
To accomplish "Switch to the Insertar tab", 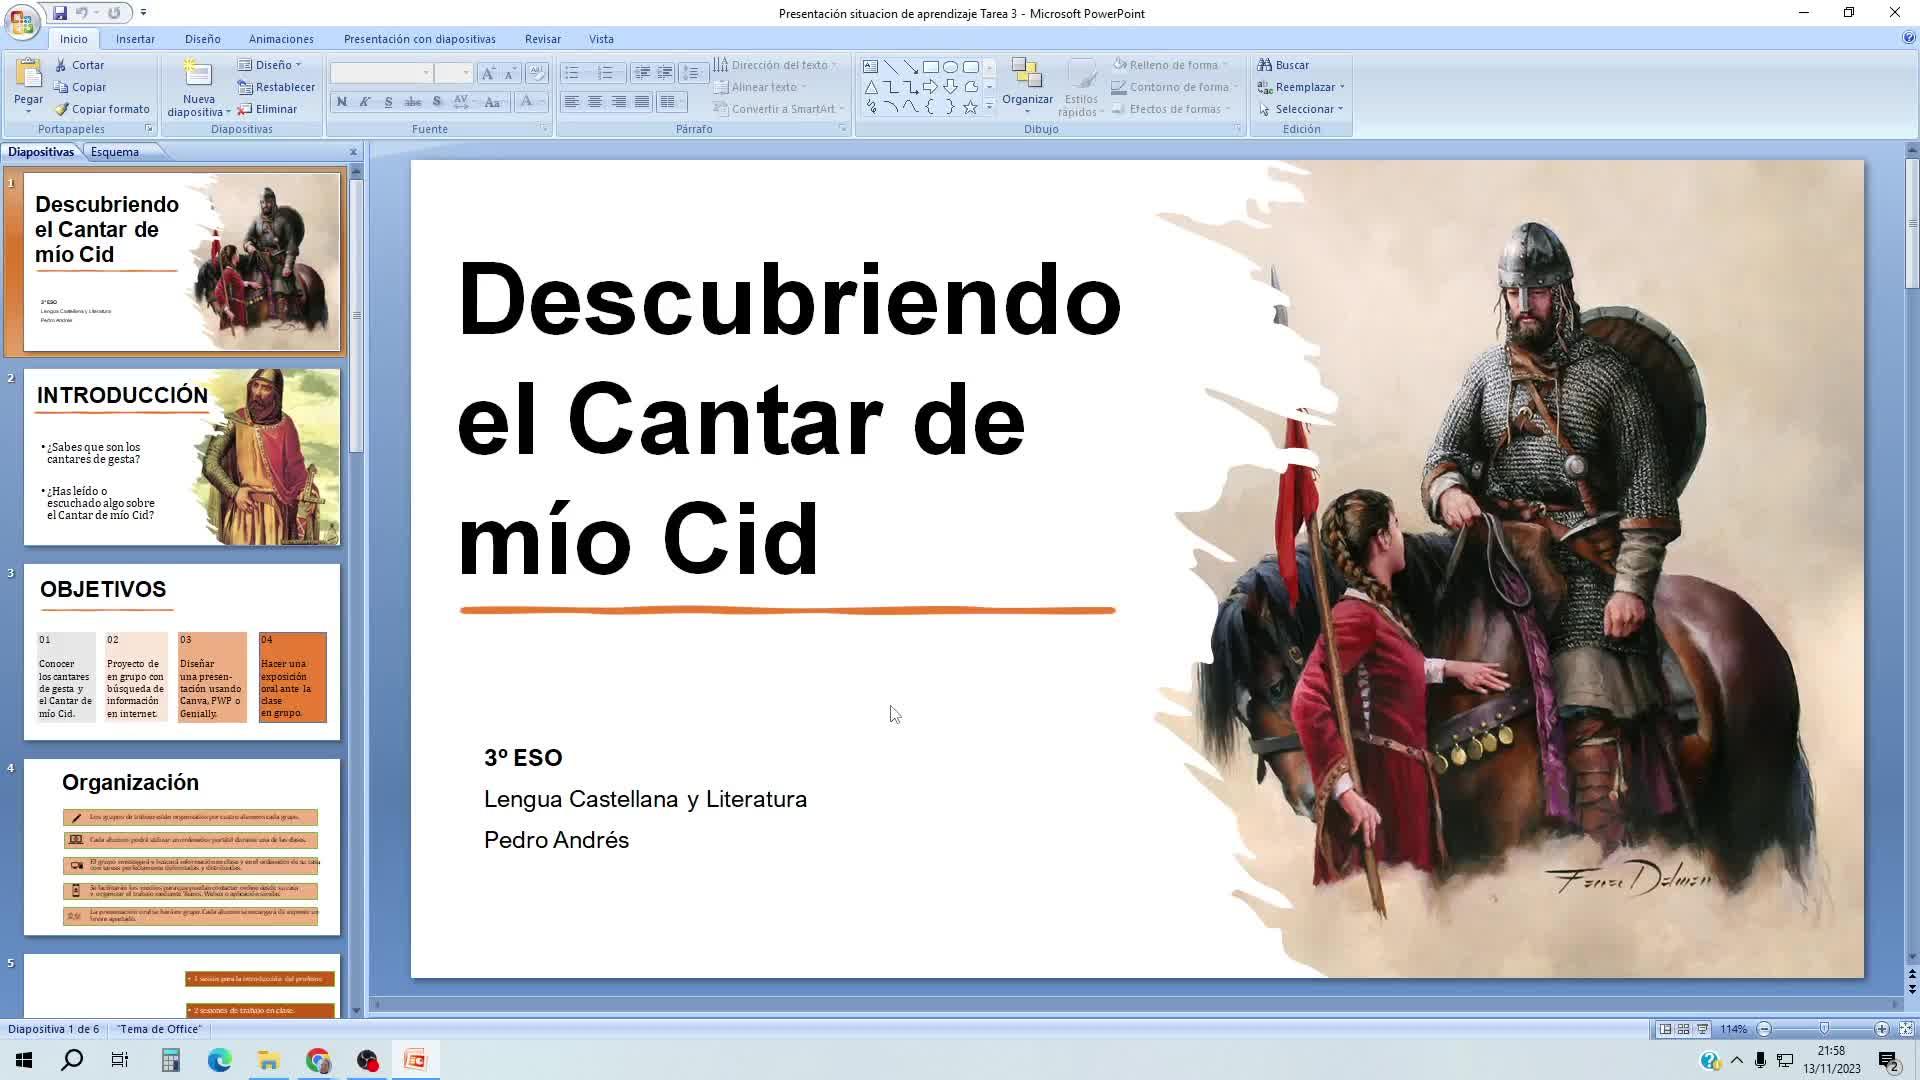I will (135, 39).
